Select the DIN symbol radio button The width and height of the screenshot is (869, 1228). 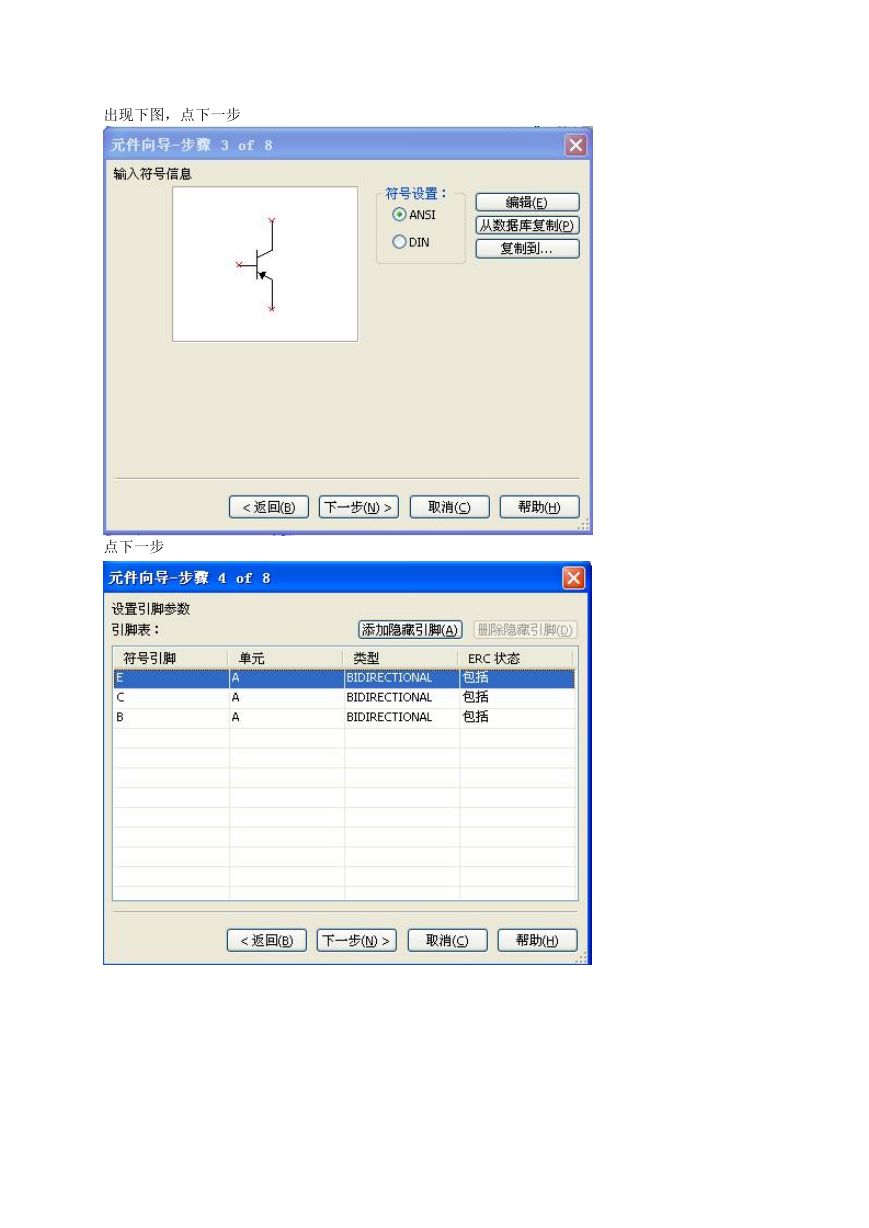(400, 242)
